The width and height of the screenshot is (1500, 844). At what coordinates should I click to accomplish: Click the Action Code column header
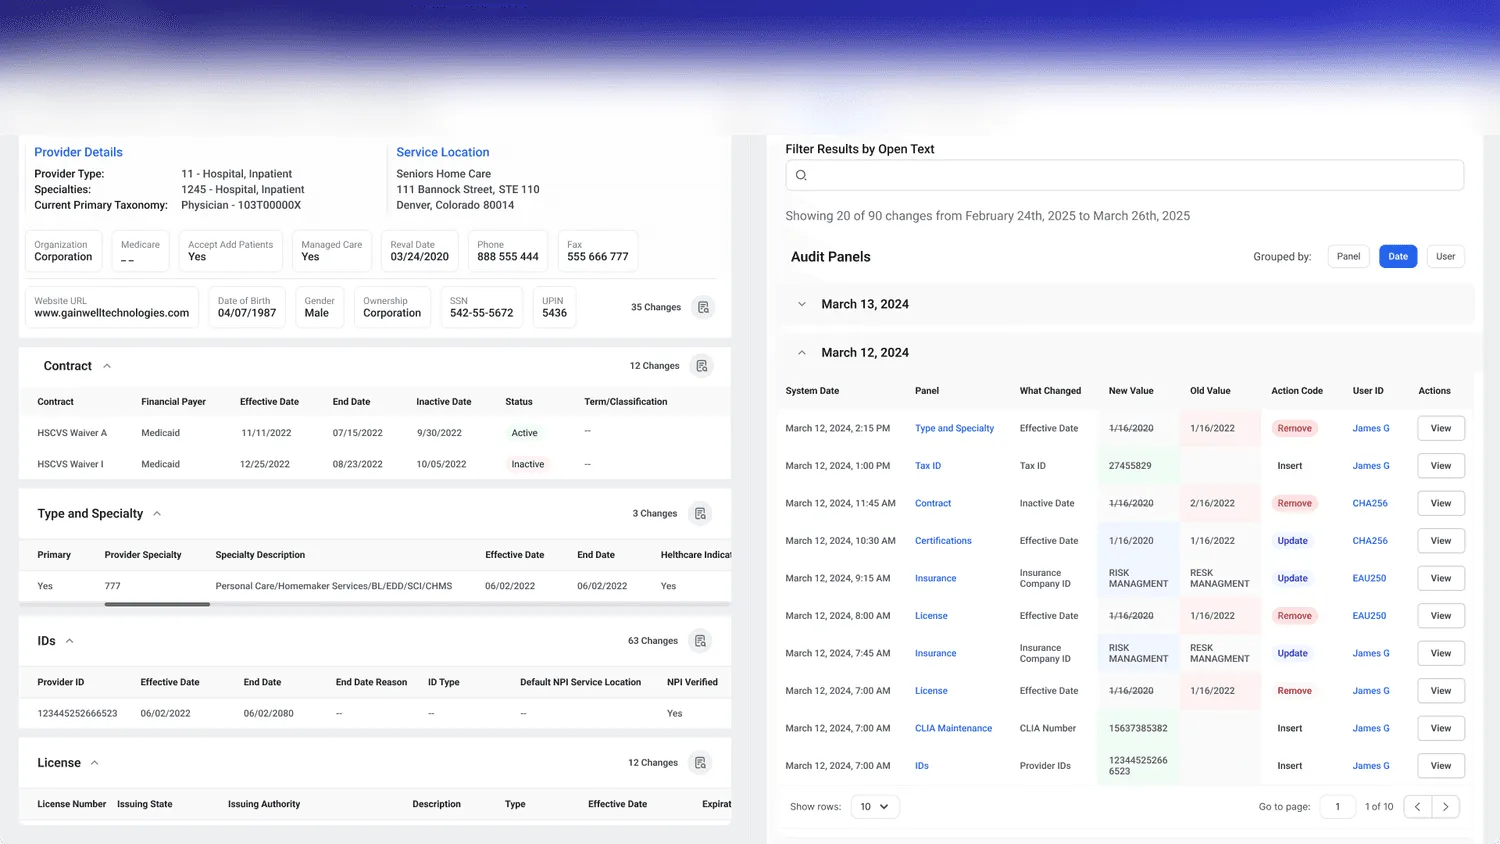1297,391
